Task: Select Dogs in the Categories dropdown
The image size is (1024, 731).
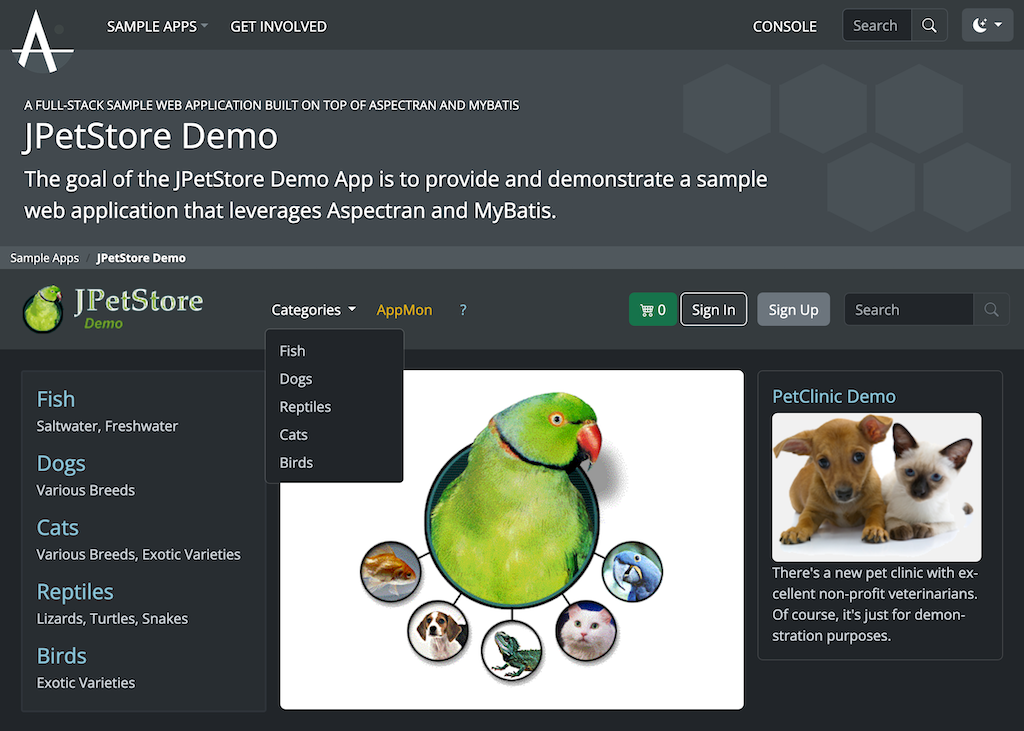Action: click(334, 379)
